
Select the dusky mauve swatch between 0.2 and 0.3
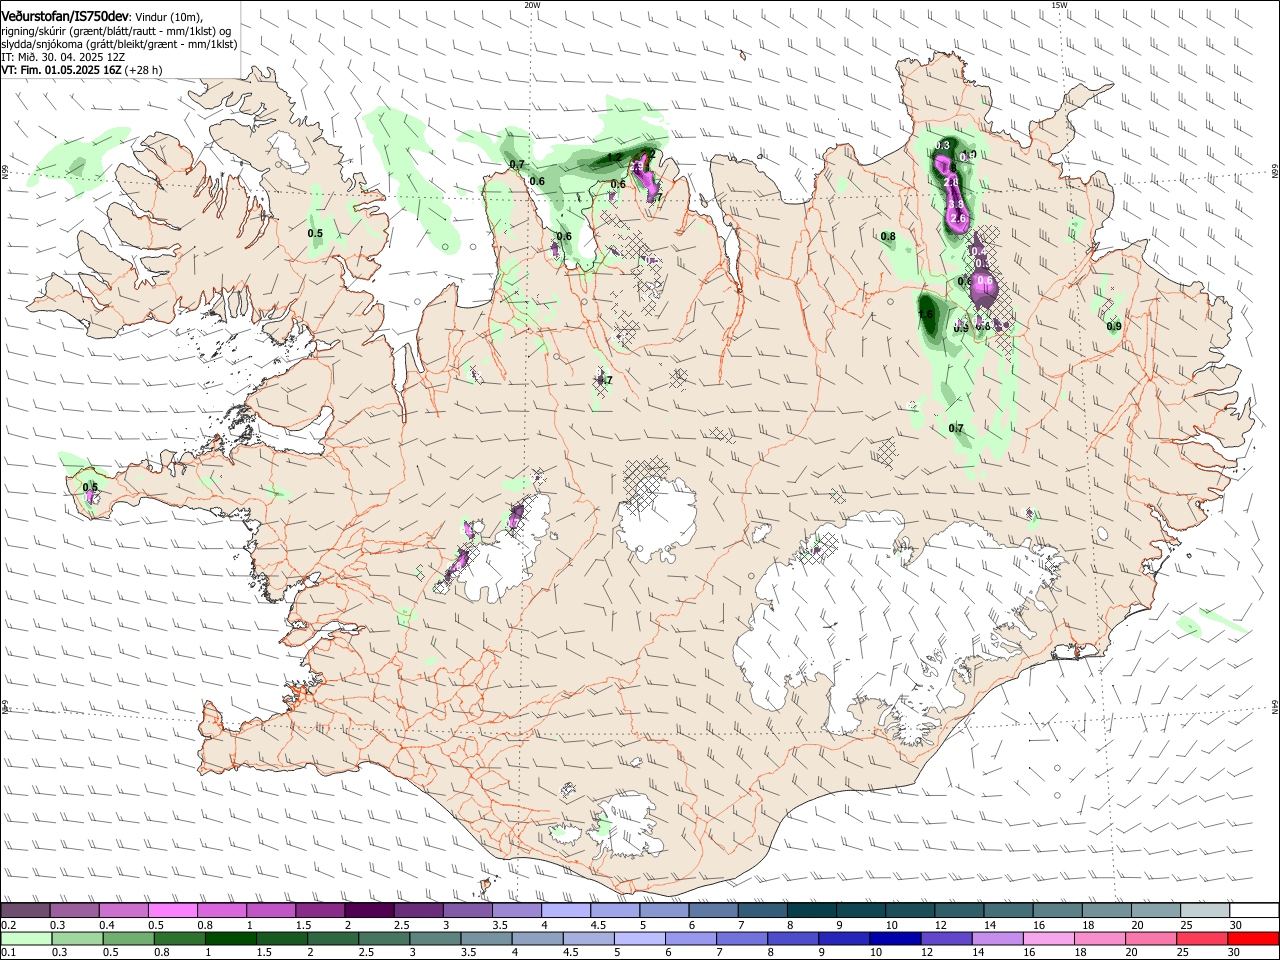[x=25, y=911]
